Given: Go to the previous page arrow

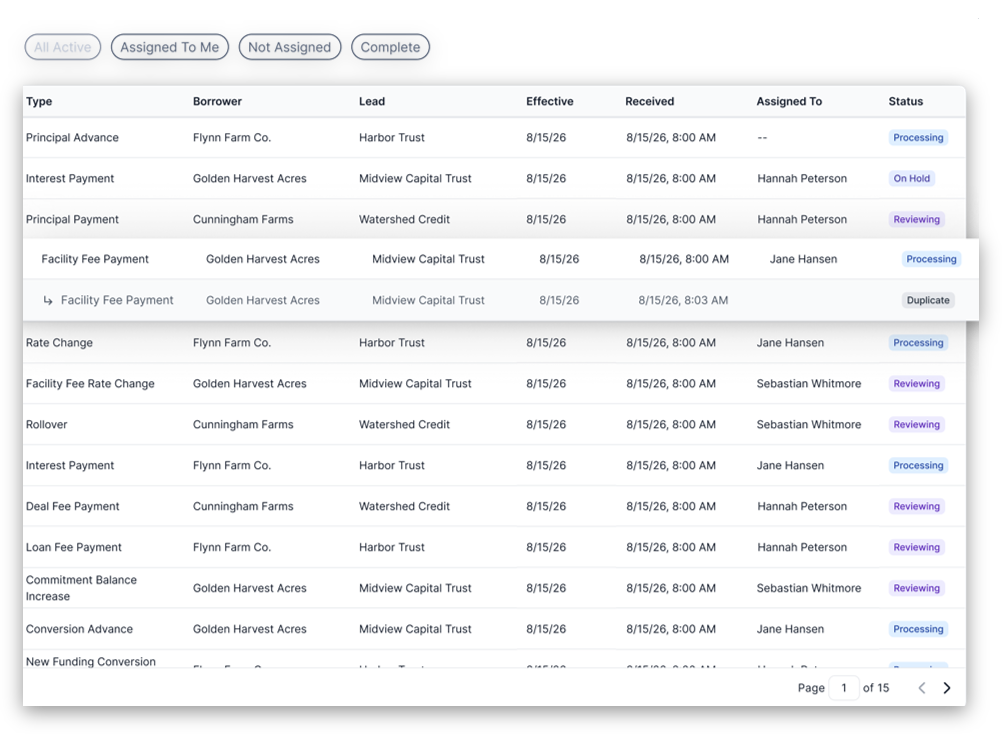Looking at the screenshot, I should click(921, 688).
